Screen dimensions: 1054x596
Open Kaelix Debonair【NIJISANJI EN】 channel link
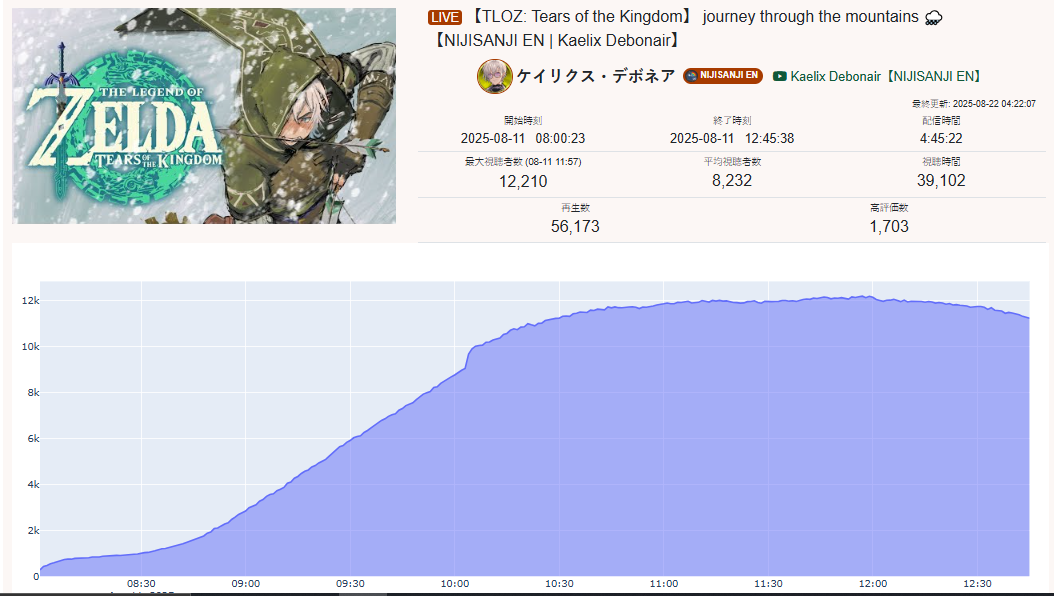(887, 76)
